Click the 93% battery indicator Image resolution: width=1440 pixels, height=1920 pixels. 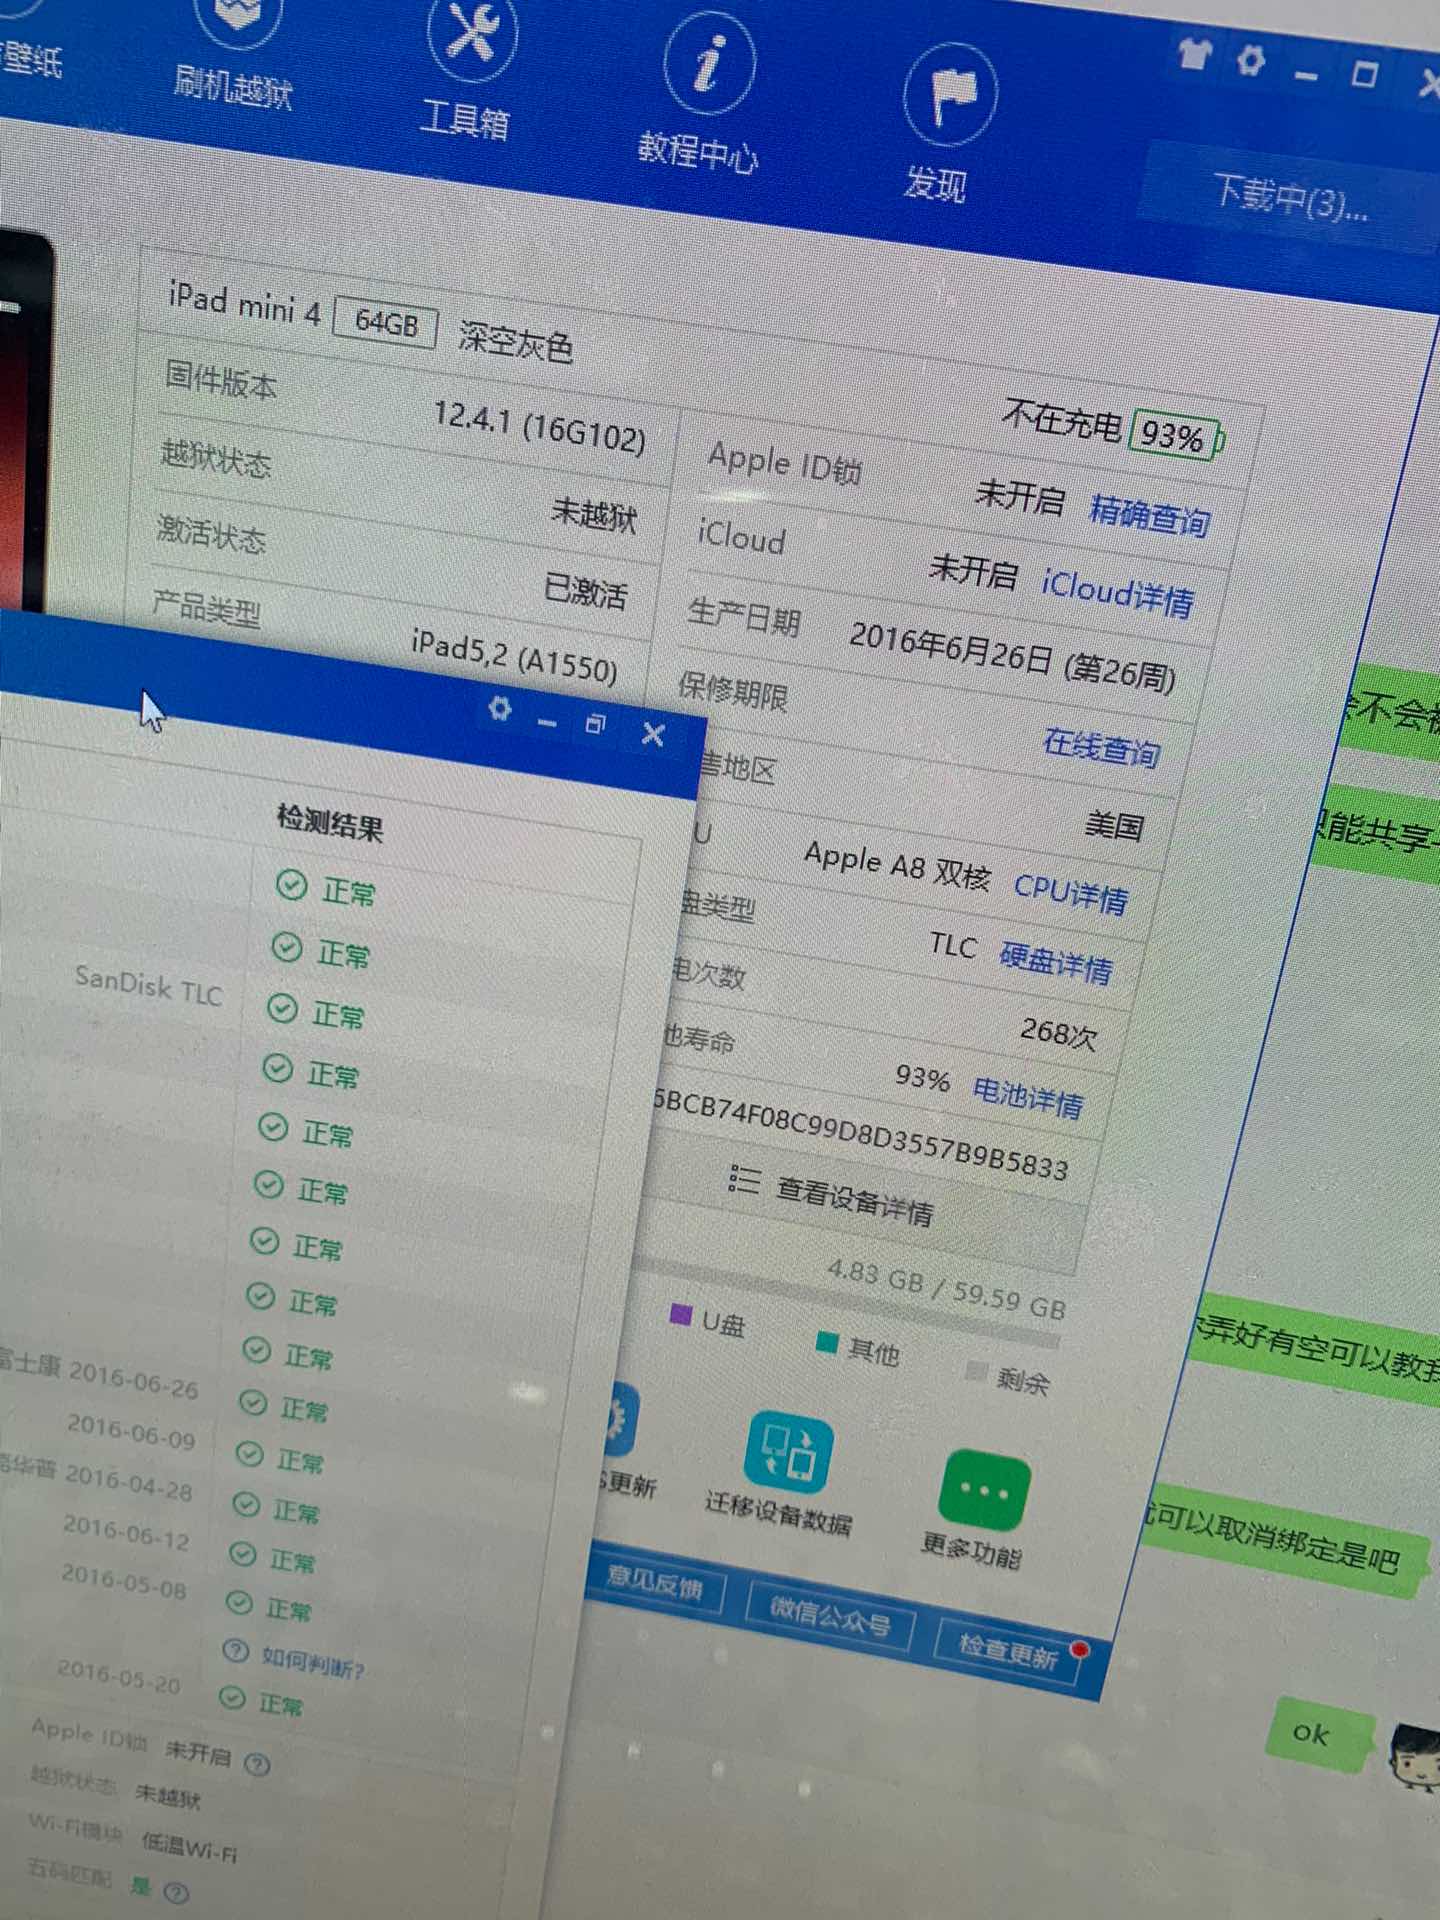1176,437
